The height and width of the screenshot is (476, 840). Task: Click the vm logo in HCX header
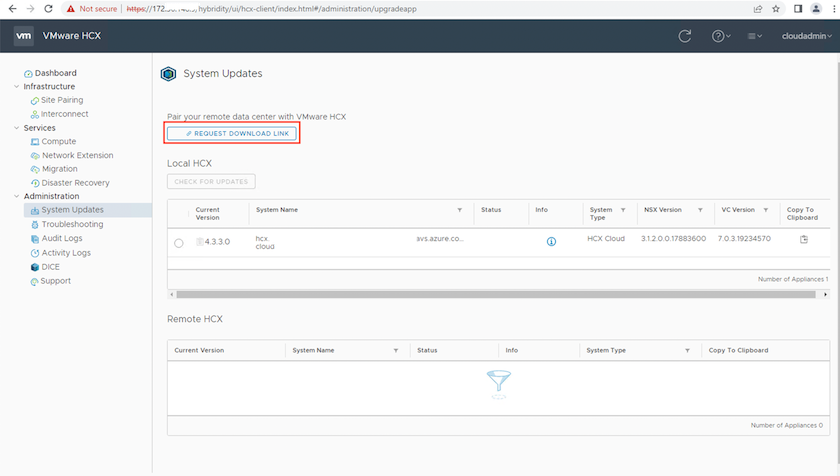[24, 36]
